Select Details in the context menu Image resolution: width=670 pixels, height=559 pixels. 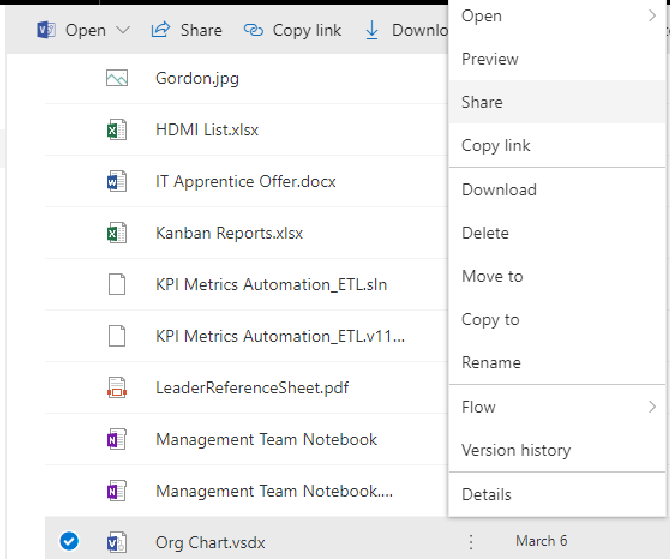point(556,494)
